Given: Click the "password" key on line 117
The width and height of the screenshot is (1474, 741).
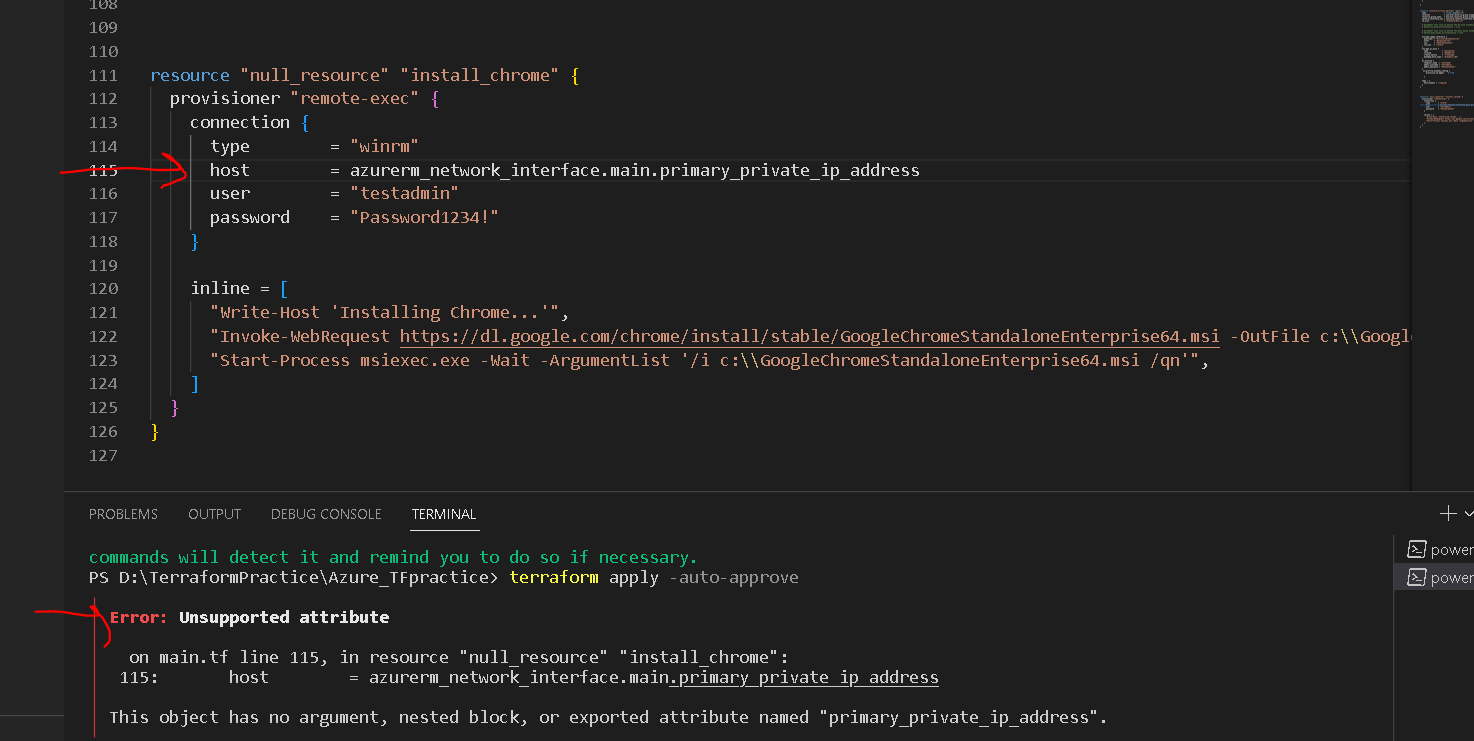Looking at the screenshot, I should tap(250, 217).
